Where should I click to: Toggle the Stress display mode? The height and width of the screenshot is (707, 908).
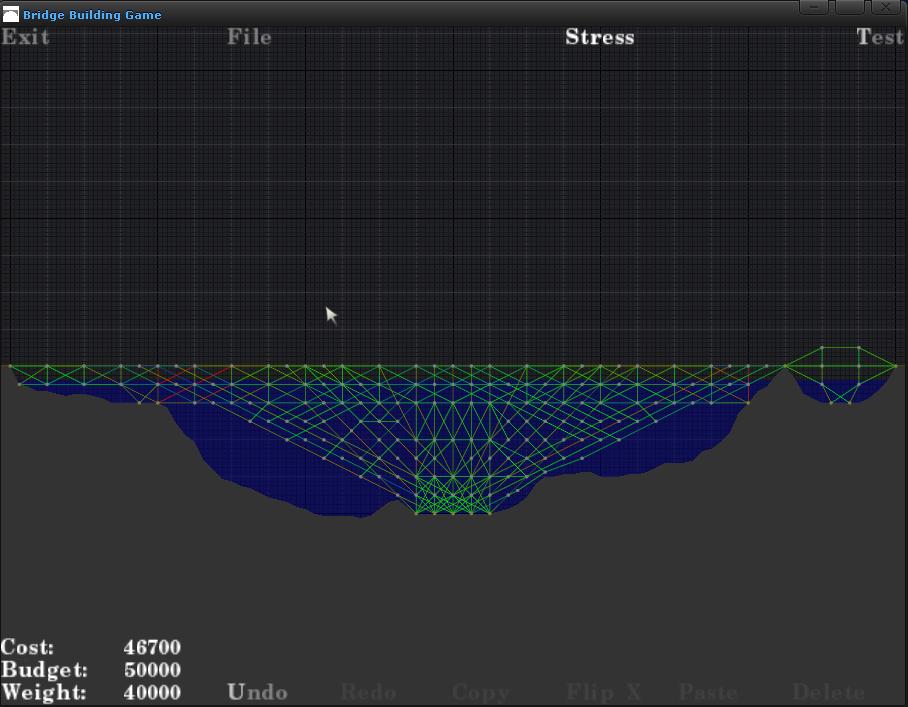coord(599,37)
